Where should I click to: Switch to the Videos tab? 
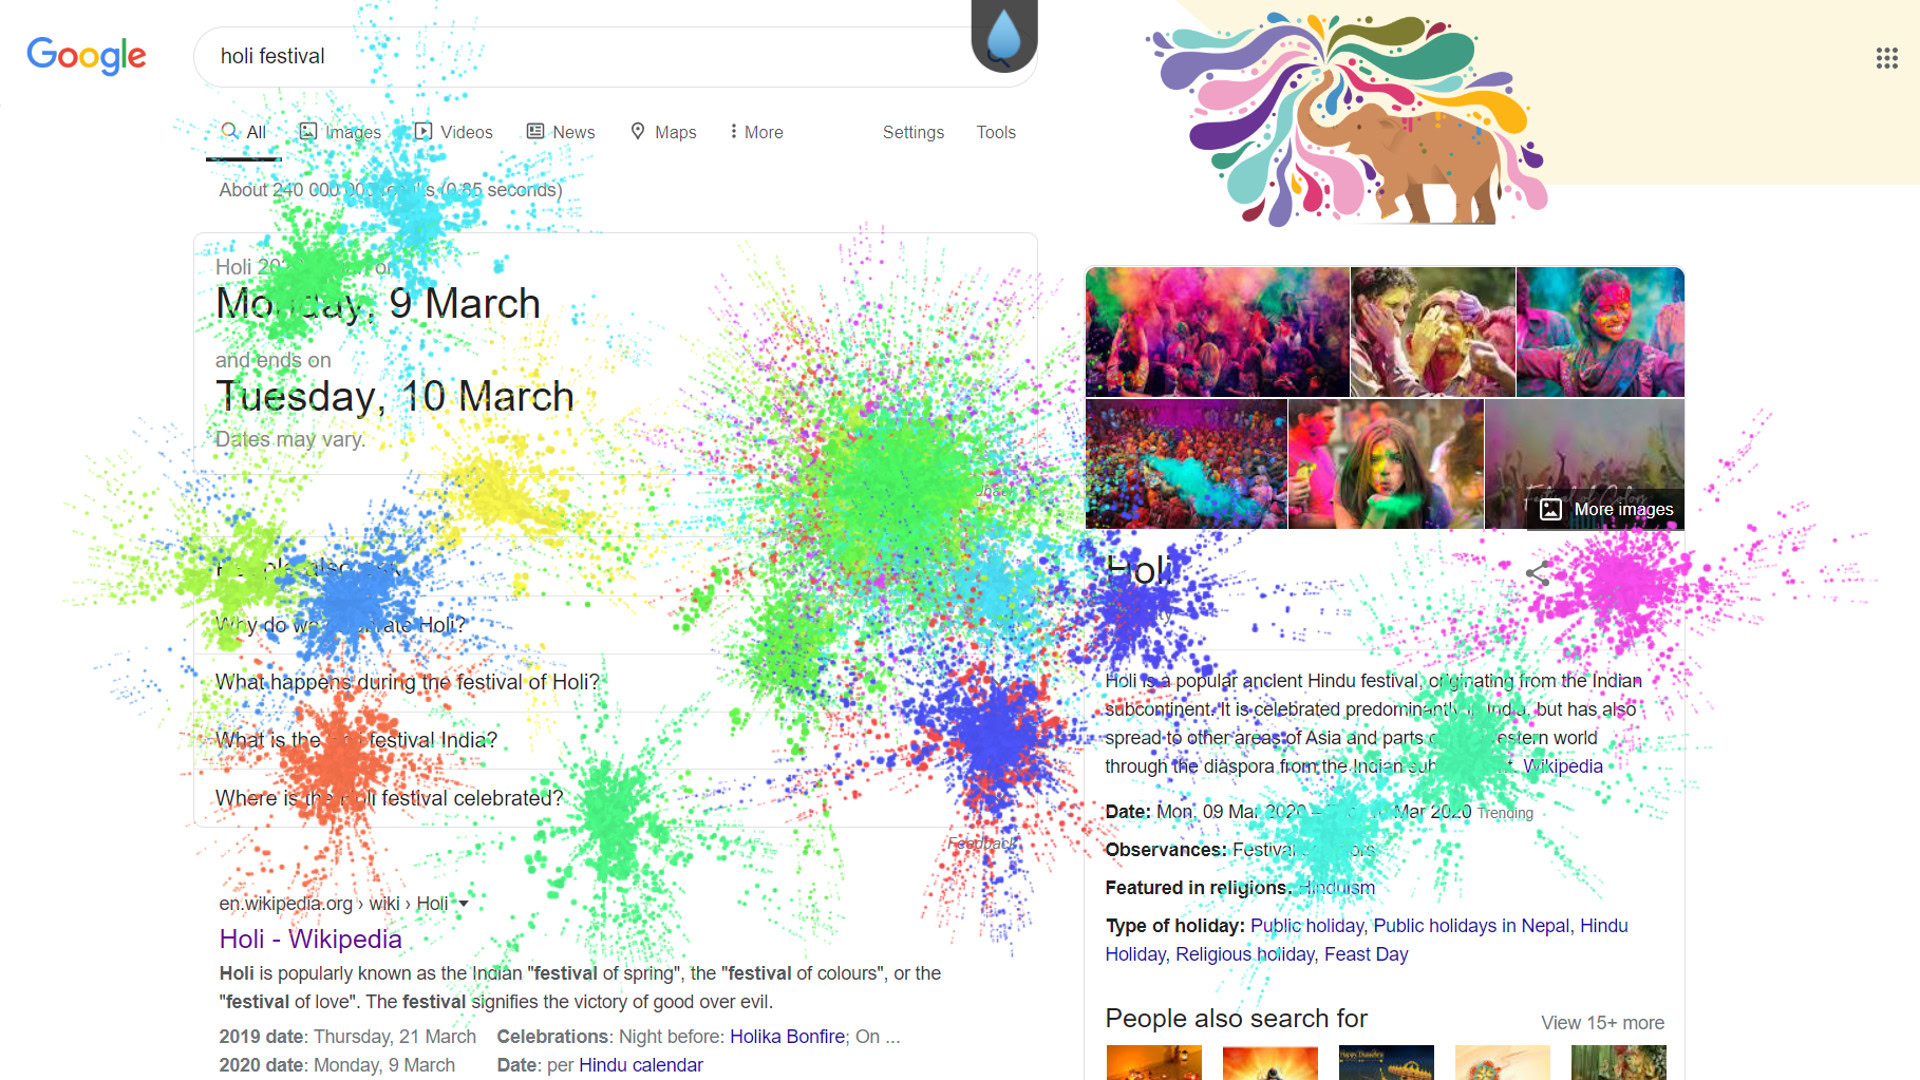(x=453, y=132)
